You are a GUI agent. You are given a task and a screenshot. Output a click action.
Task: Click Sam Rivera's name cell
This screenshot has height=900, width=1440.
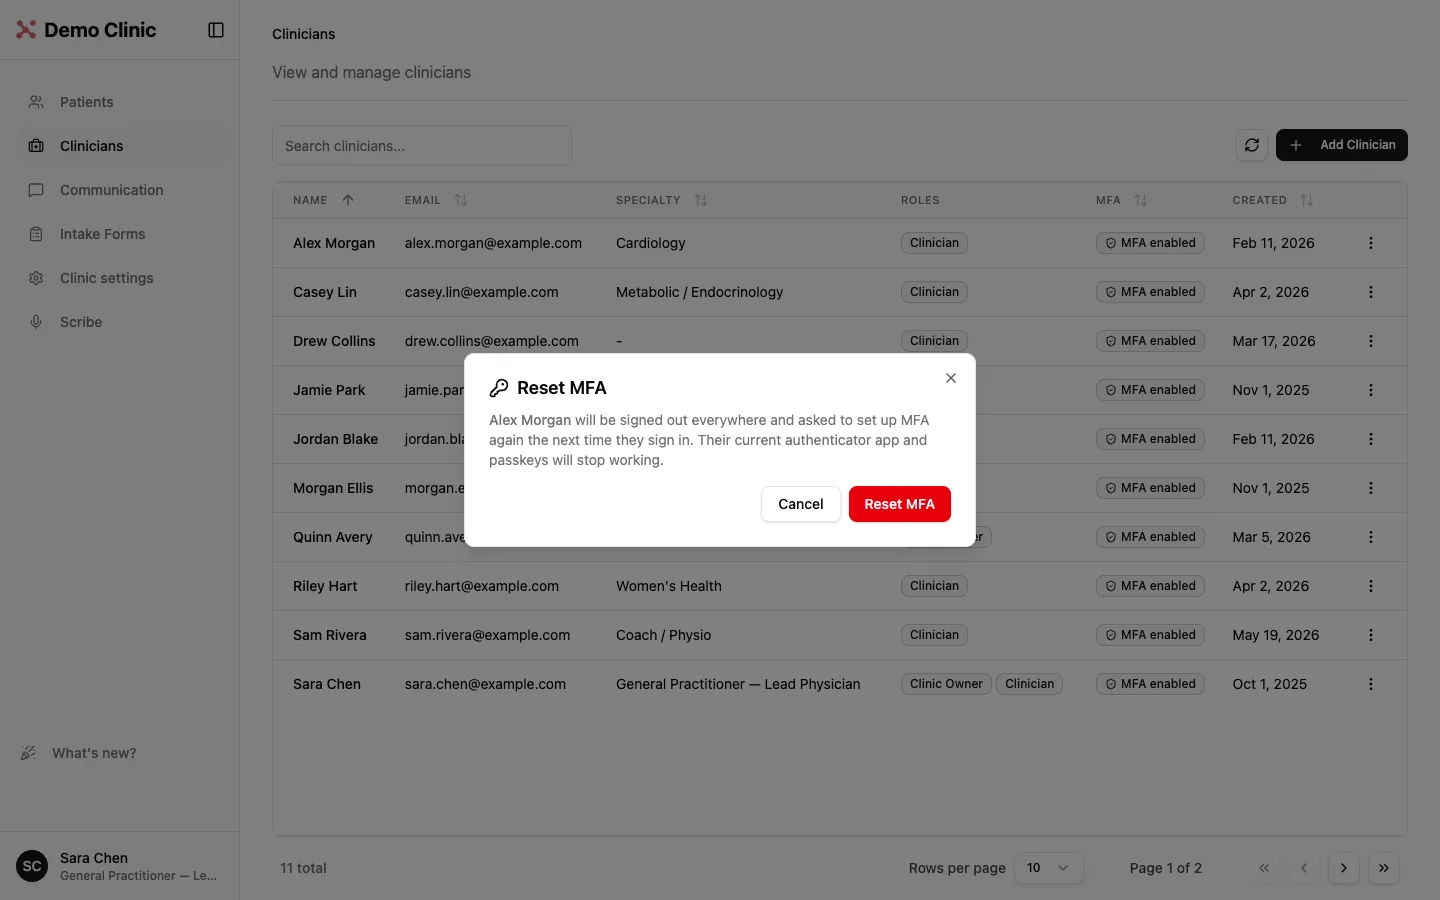click(x=330, y=635)
